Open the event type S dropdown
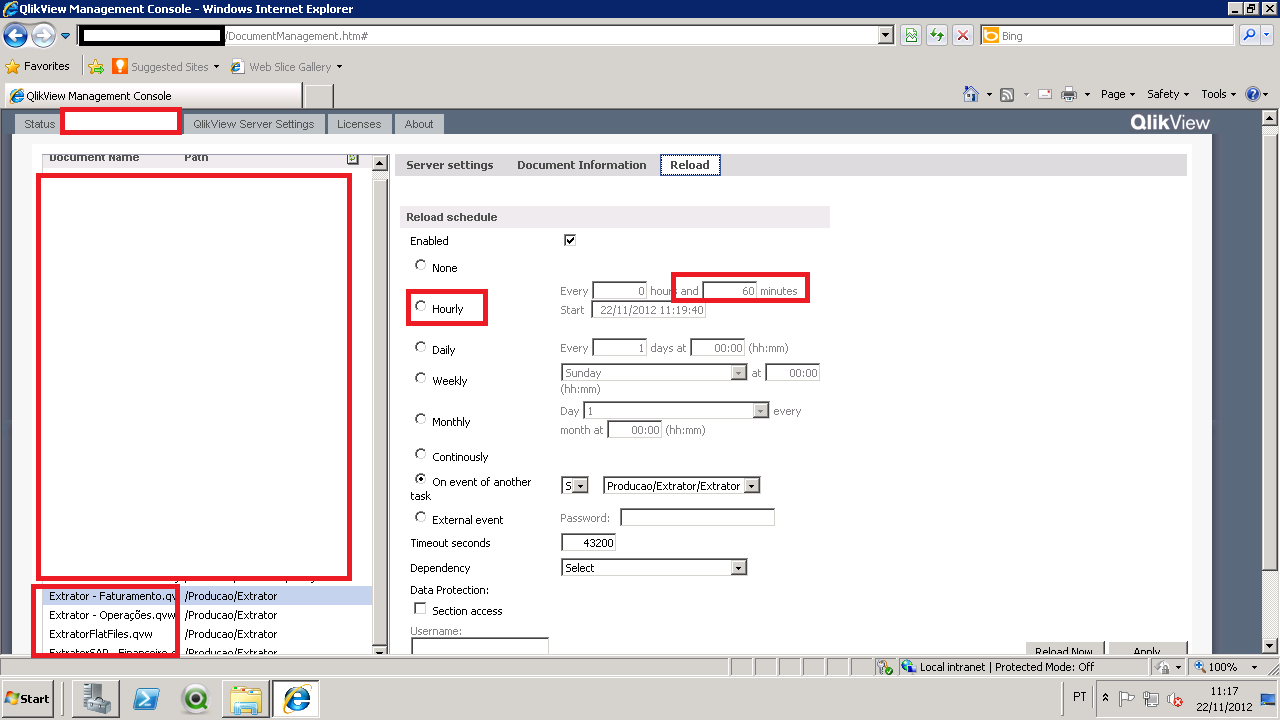Image resolution: width=1280 pixels, height=720 pixels. 575,486
